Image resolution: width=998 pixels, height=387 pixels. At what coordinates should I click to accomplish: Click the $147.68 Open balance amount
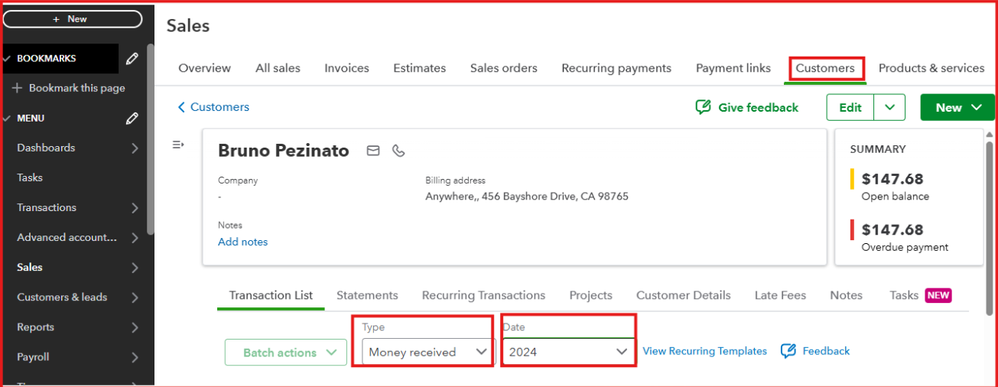[x=892, y=179]
